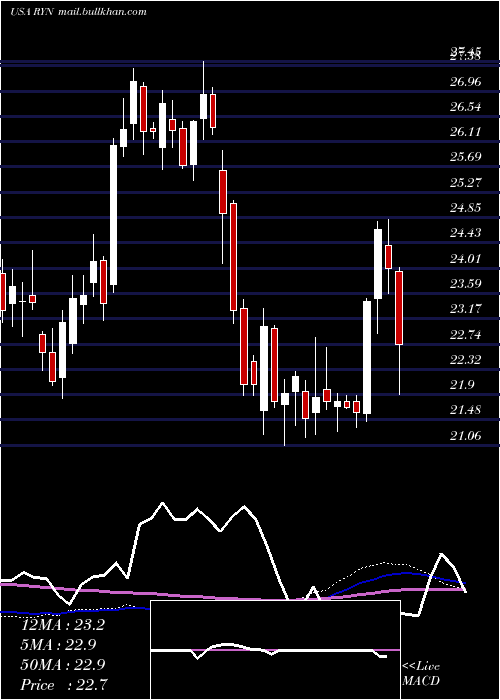
Task: Click the 23.59 price axis label
Action: [x=466, y=283]
